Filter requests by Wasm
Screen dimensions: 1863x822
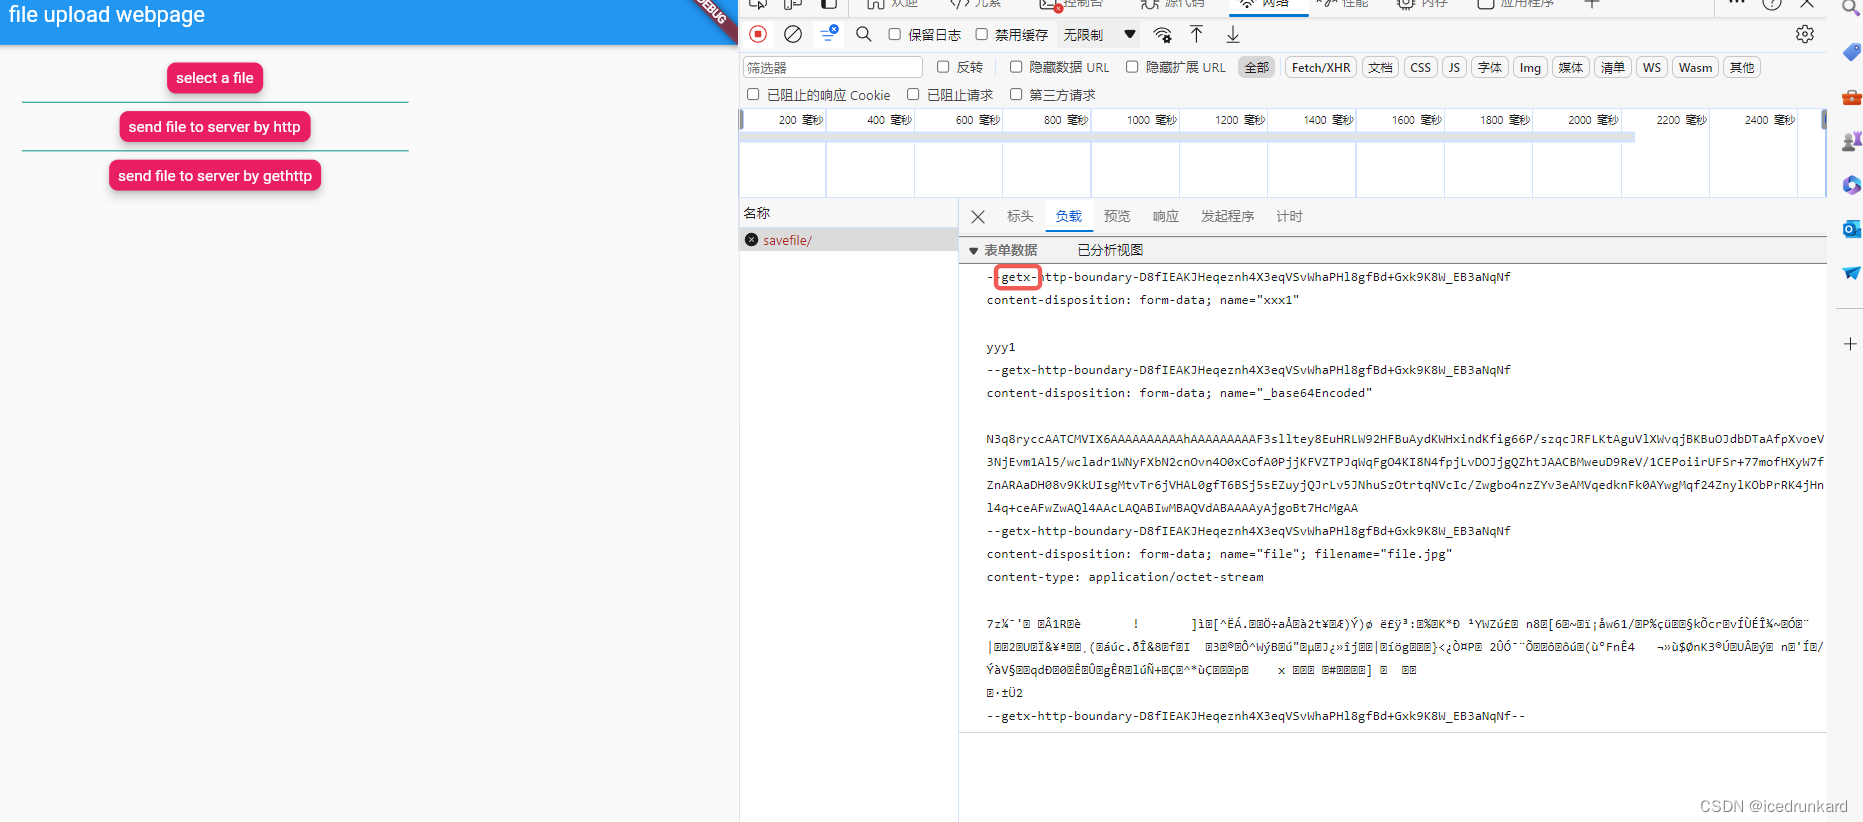pyautogui.click(x=1695, y=67)
